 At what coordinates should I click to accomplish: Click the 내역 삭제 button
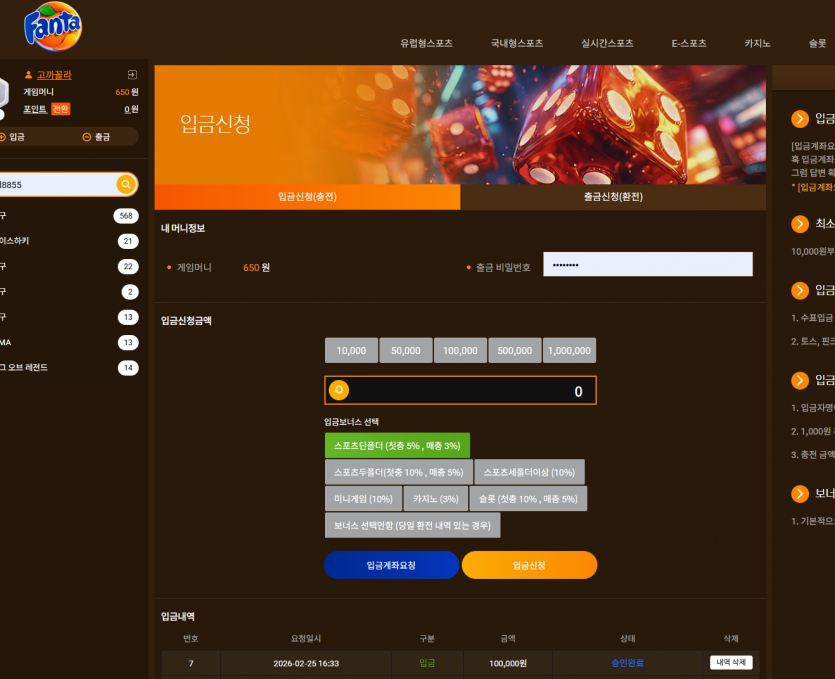(731, 662)
